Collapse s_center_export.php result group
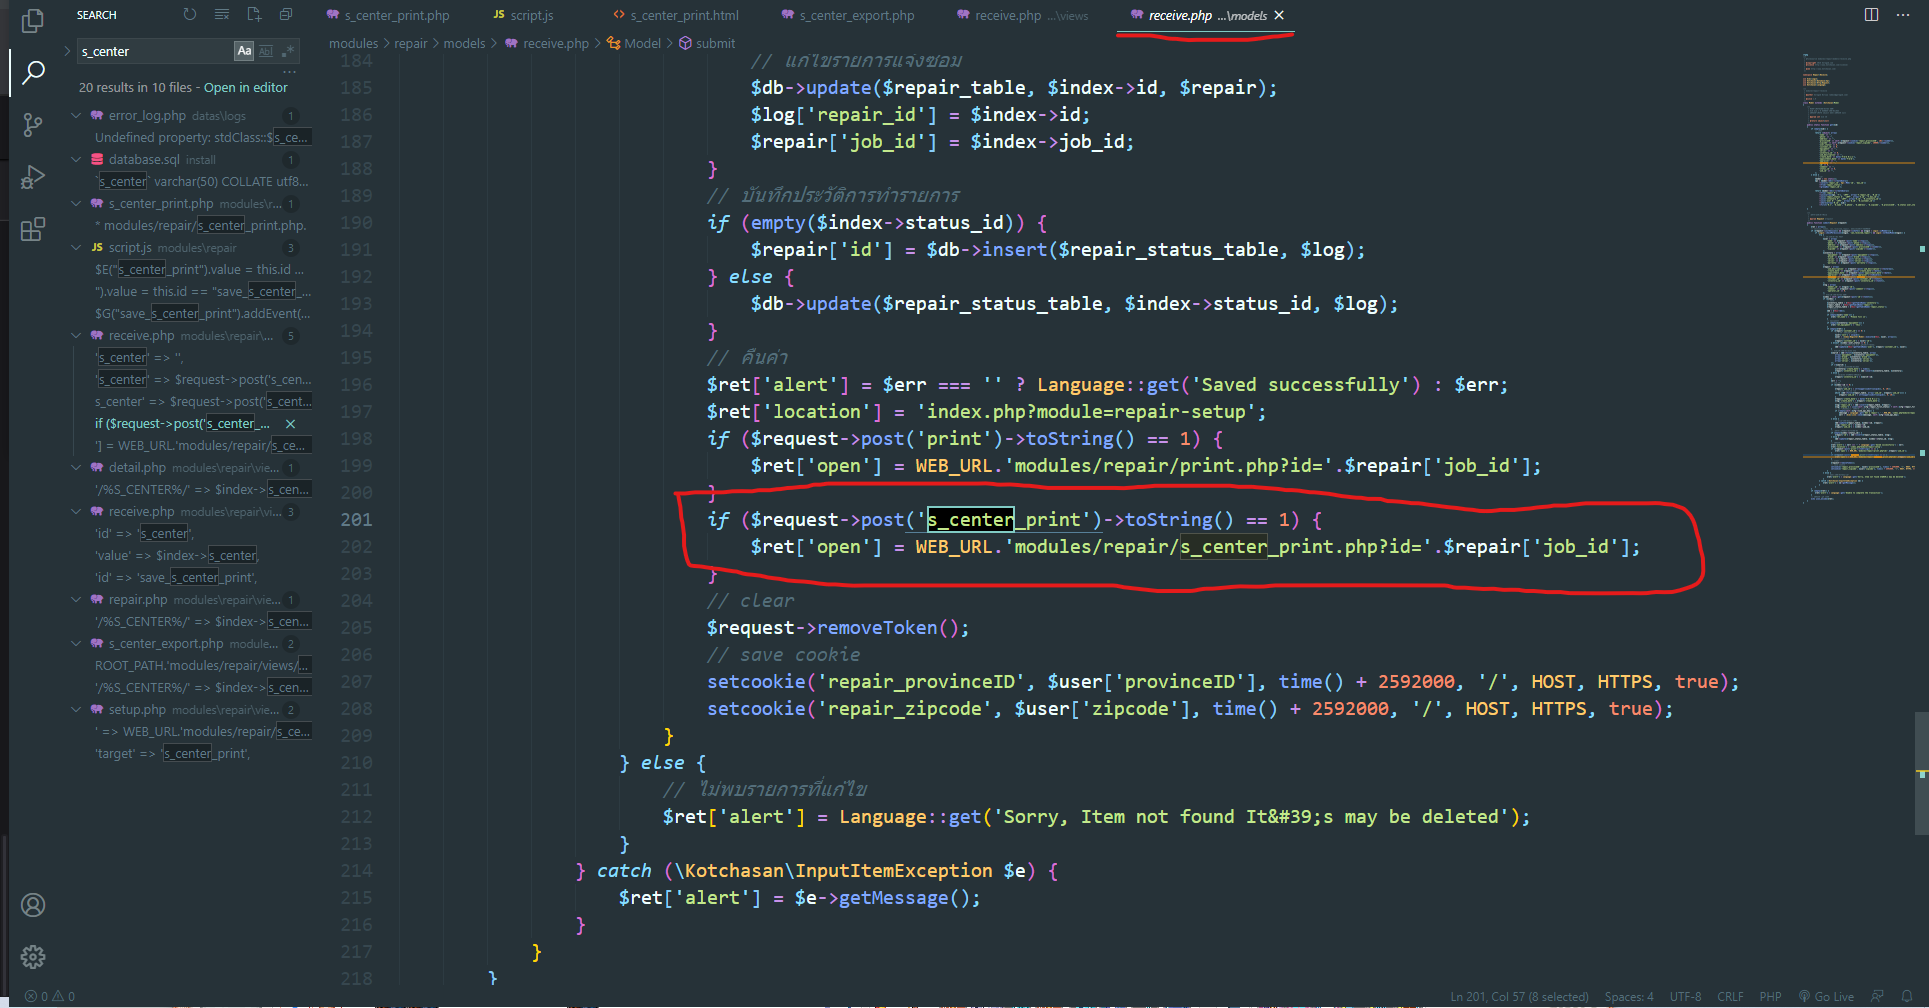1929x1008 pixels. (x=76, y=644)
